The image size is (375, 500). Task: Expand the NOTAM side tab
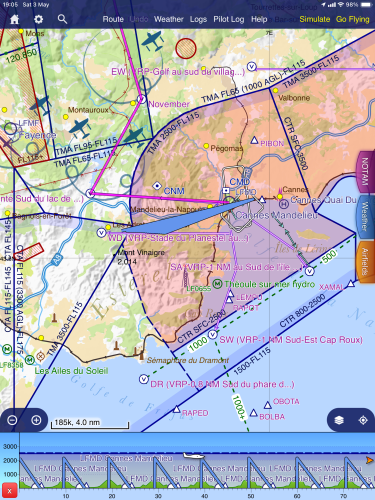[365, 172]
